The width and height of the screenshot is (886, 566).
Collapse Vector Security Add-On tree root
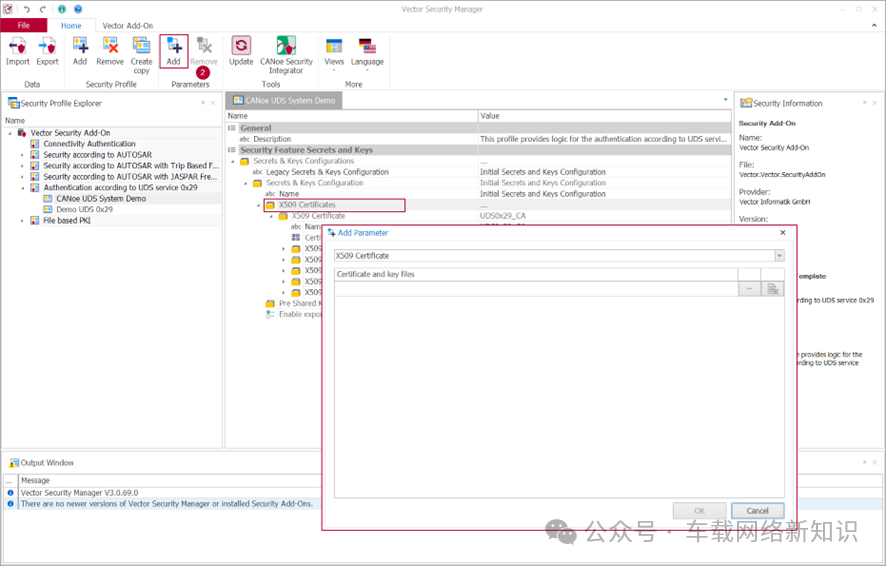click(10, 133)
